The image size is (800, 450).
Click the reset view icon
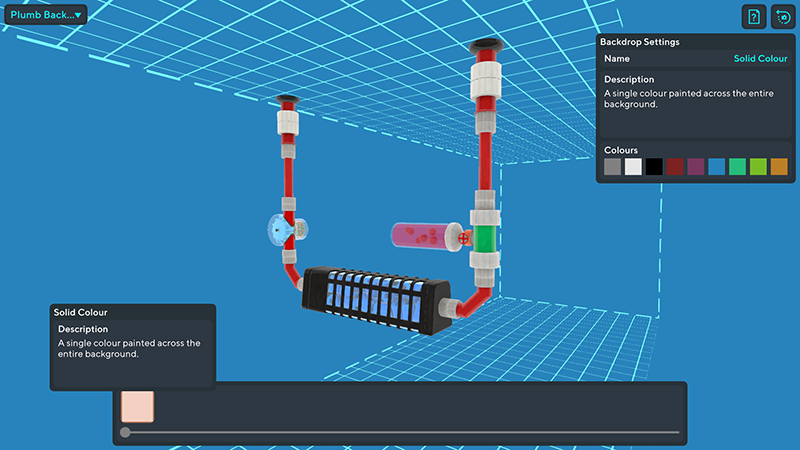(783, 16)
